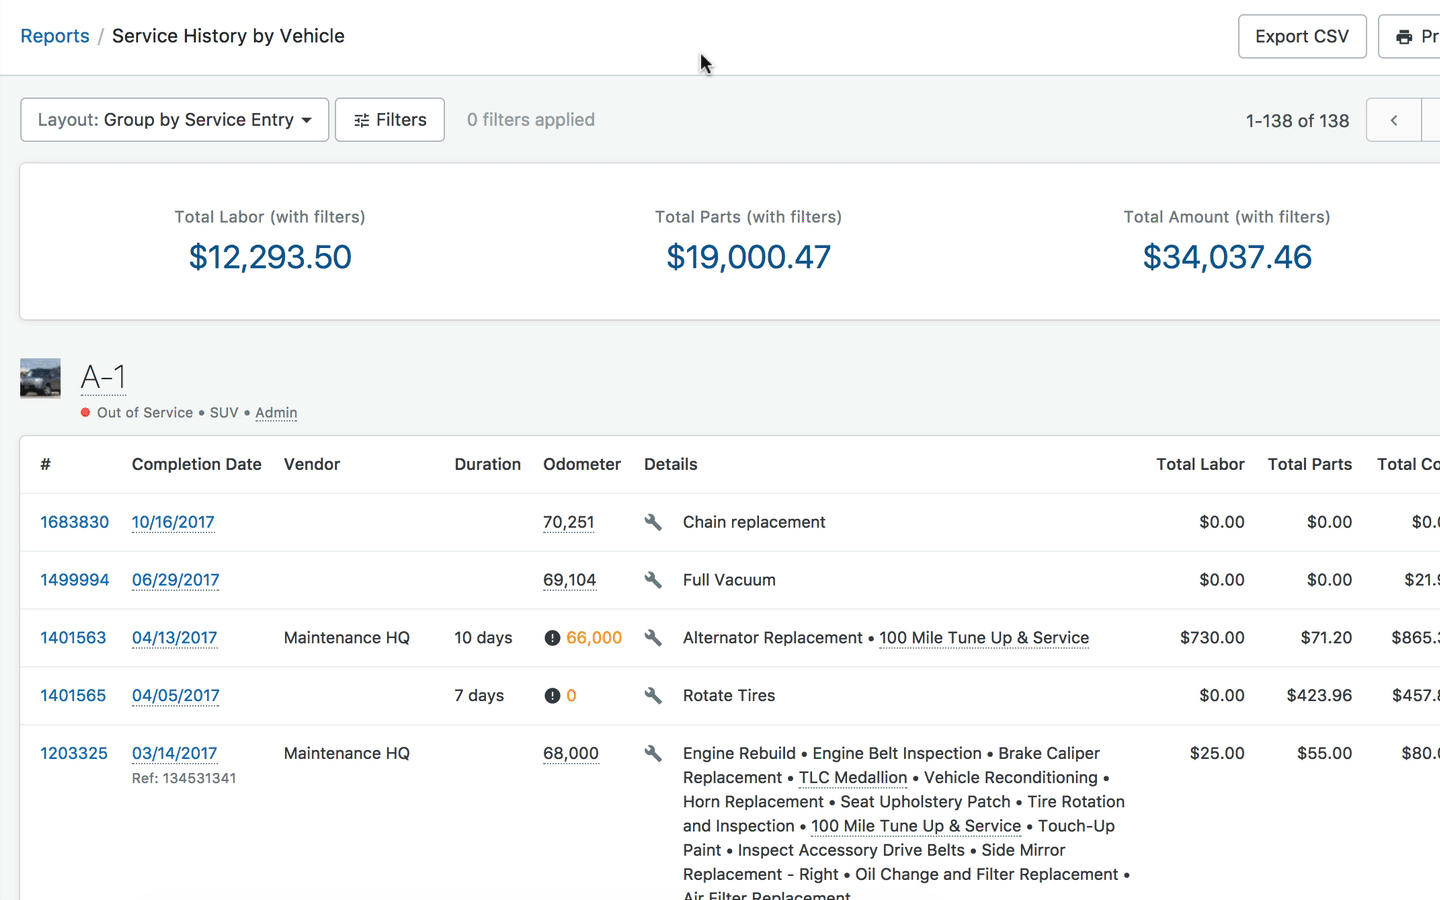The width and height of the screenshot is (1440, 900).
Task: Click wrench icon beside Chain replacement
Action: point(653,522)
